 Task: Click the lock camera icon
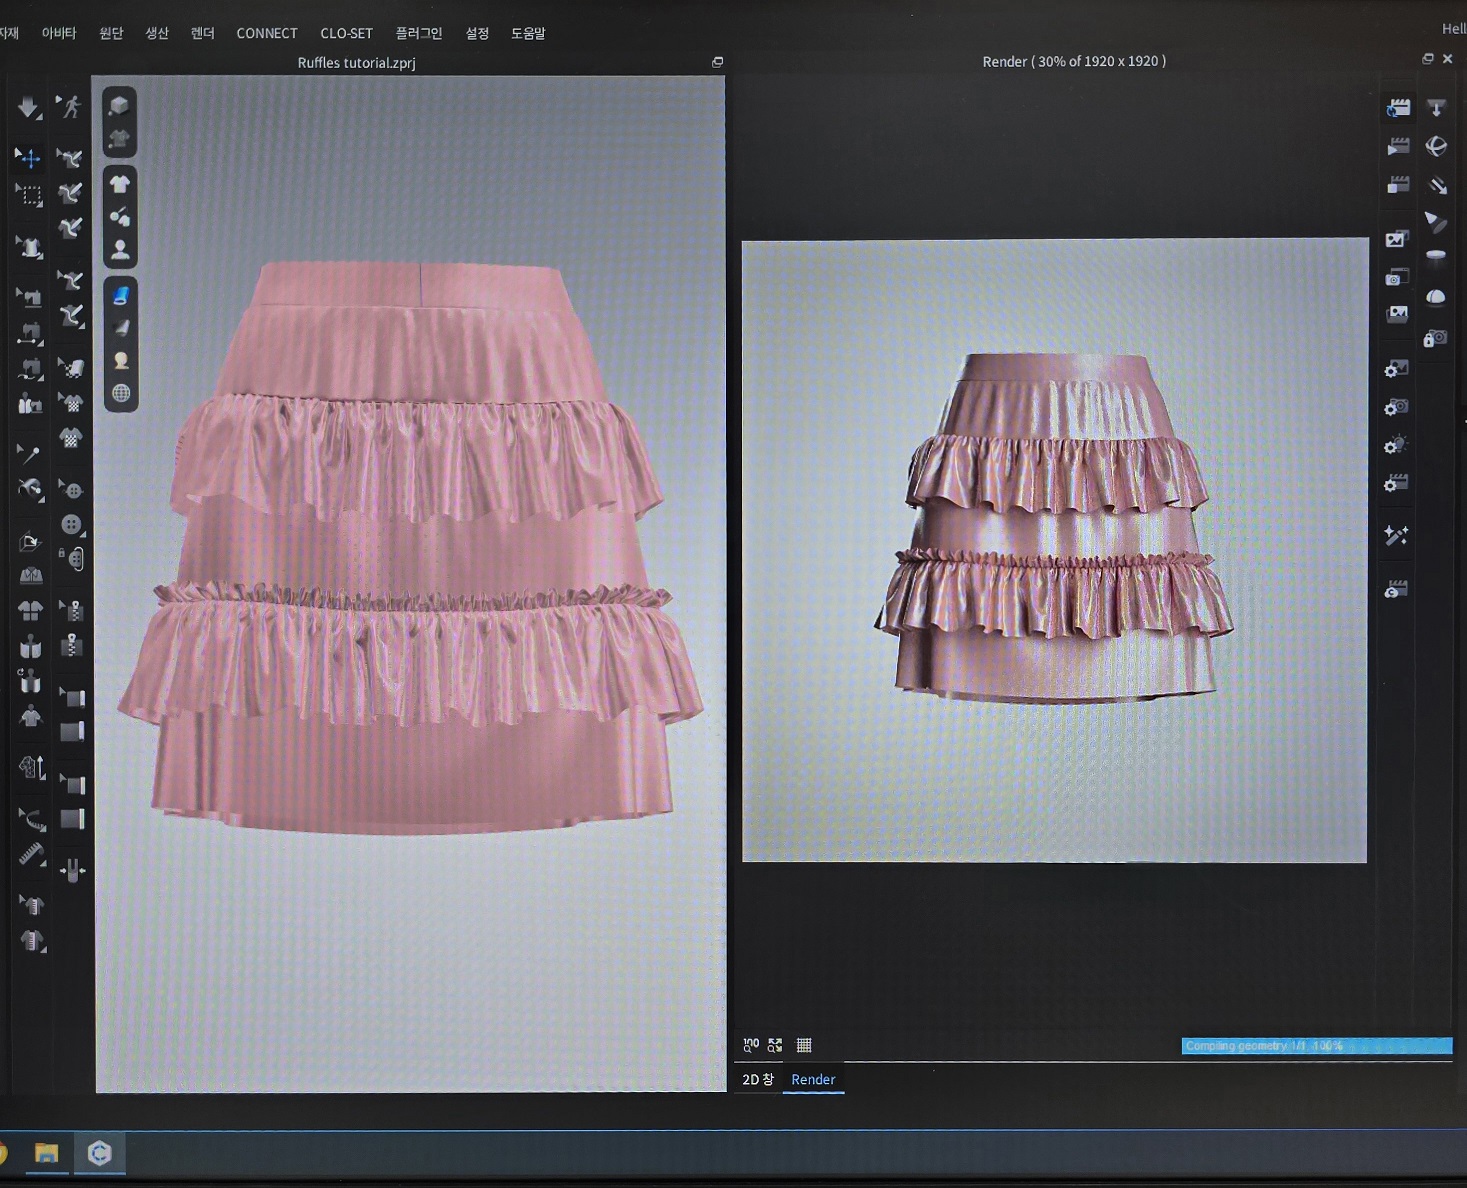[x=1435, y=339]
